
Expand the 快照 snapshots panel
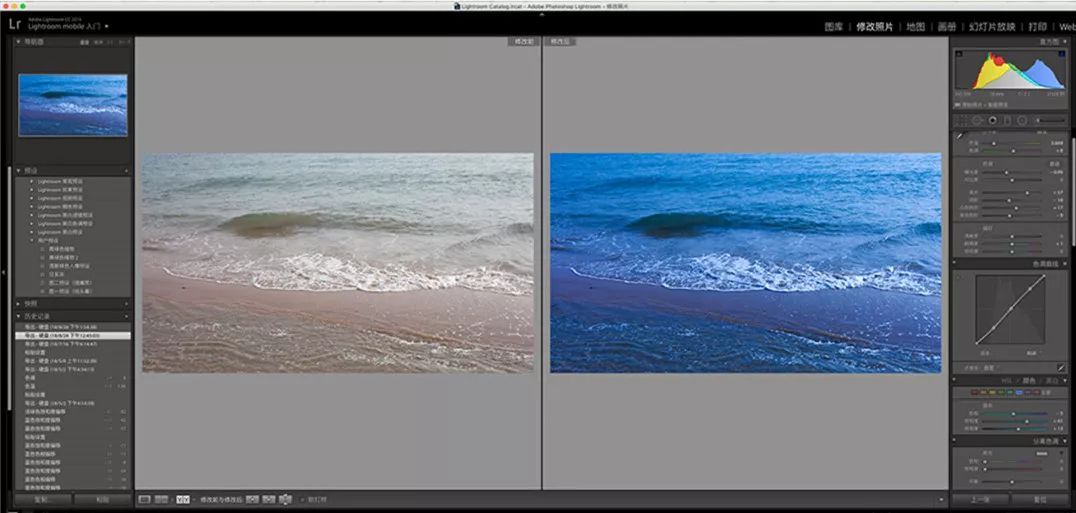18,302
